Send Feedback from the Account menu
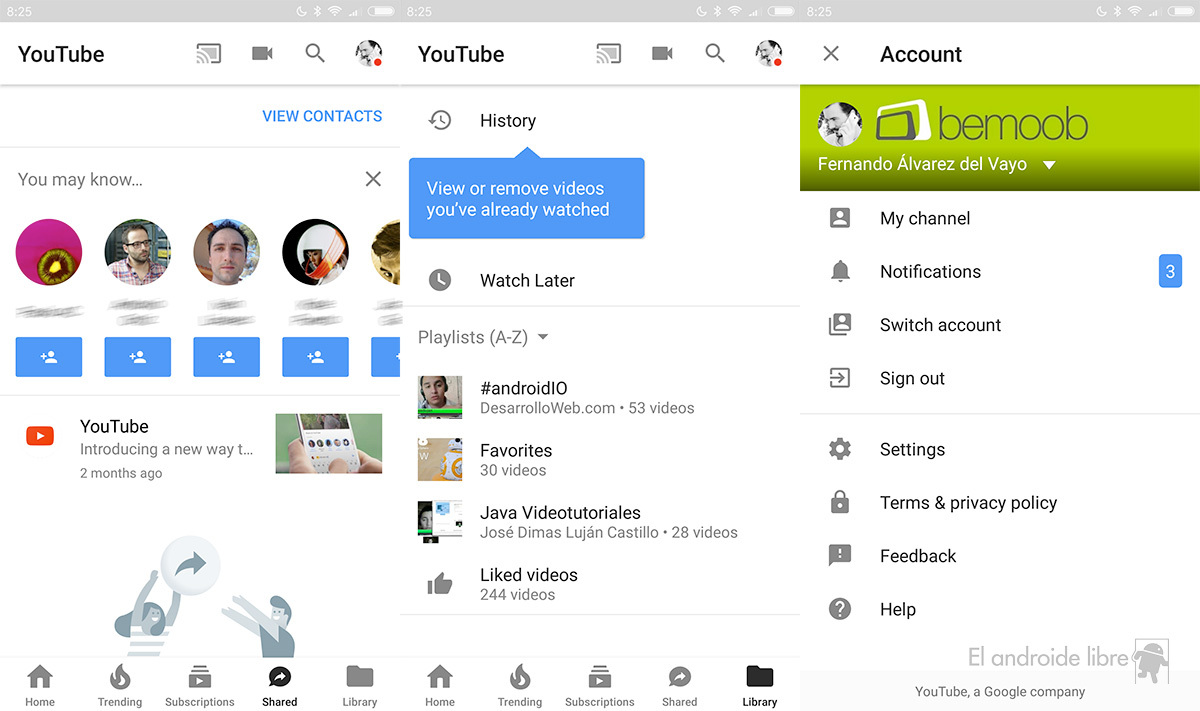The image size is (1200, 711). click(1000, 556)
